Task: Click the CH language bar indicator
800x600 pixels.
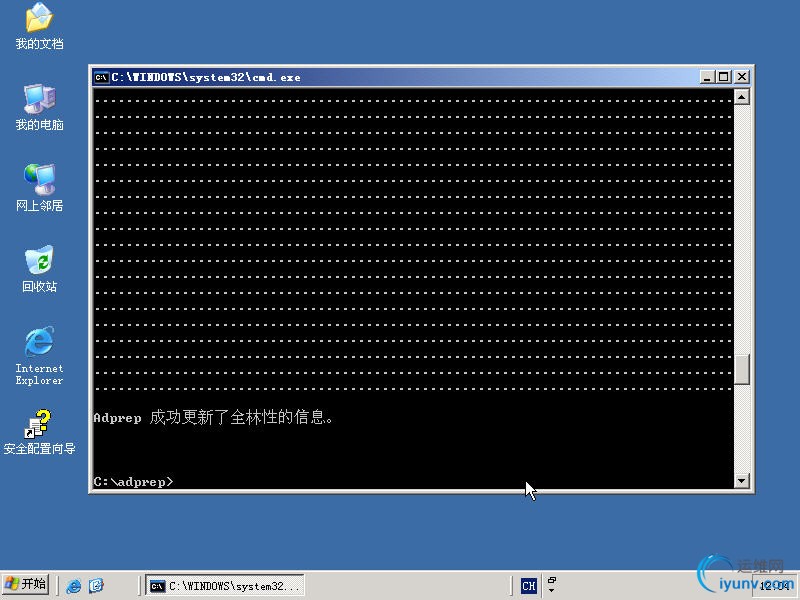Action: click(529, 586)
